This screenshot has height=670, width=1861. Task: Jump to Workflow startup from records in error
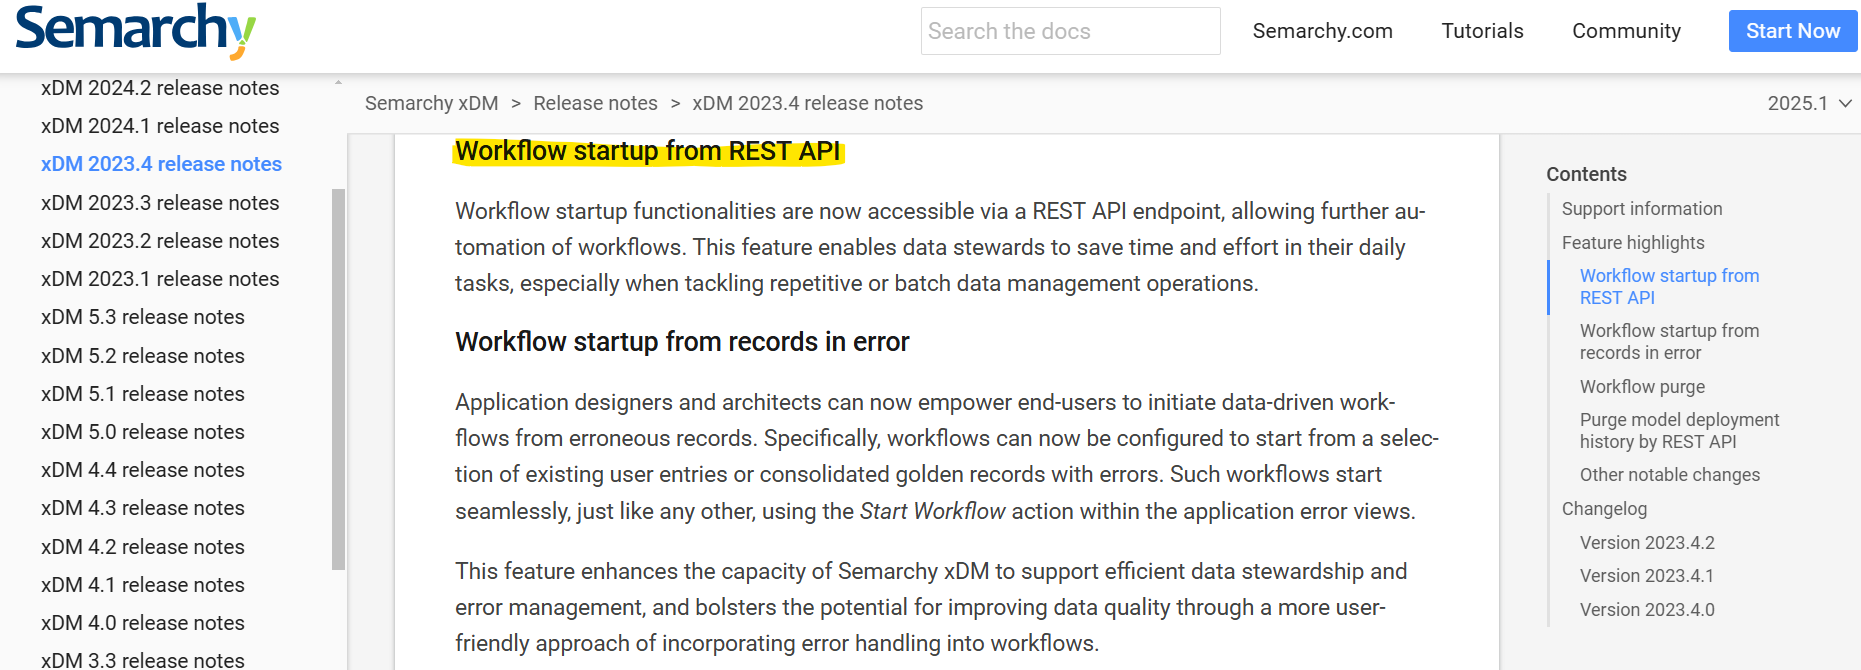1669,342
